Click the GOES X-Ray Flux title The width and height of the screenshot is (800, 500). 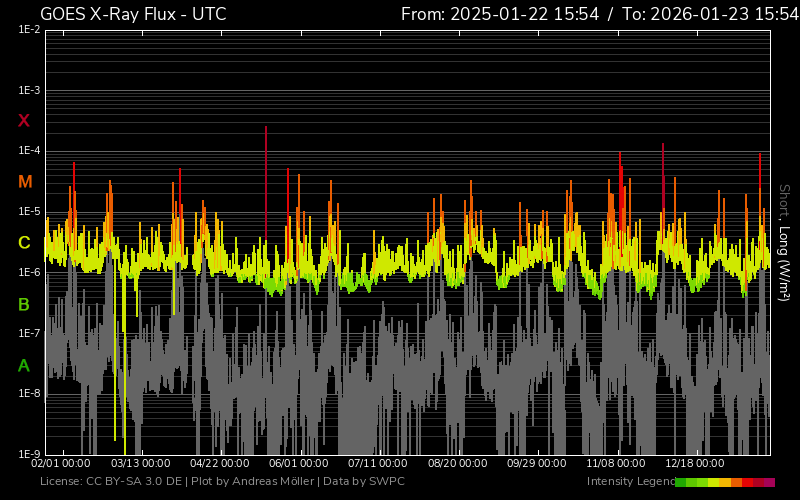(133, 14)
